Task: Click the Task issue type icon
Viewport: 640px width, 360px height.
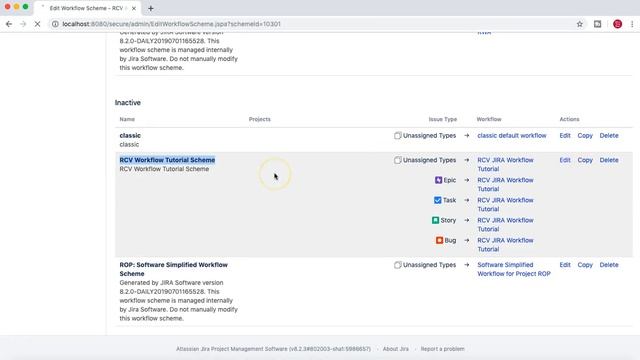Action: click(438, 200)
